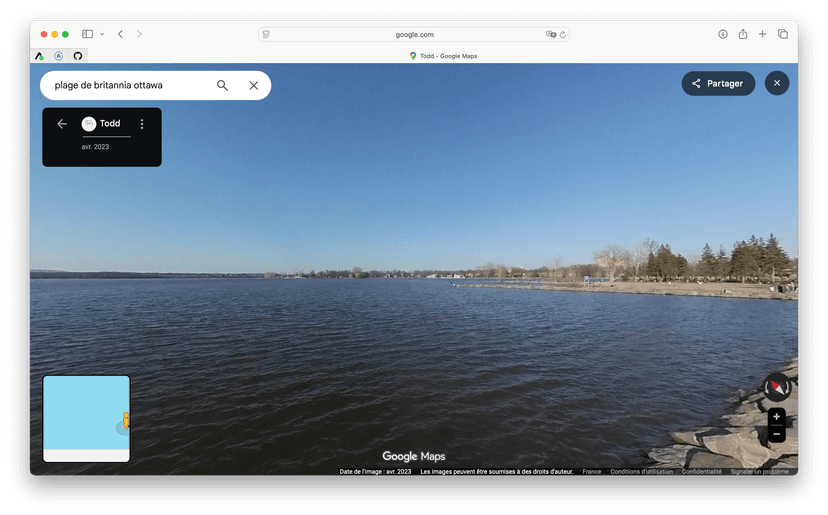Expand the sidebar dropdown chevron
Viewport: 828px width, 515px height.
point(102,34)
